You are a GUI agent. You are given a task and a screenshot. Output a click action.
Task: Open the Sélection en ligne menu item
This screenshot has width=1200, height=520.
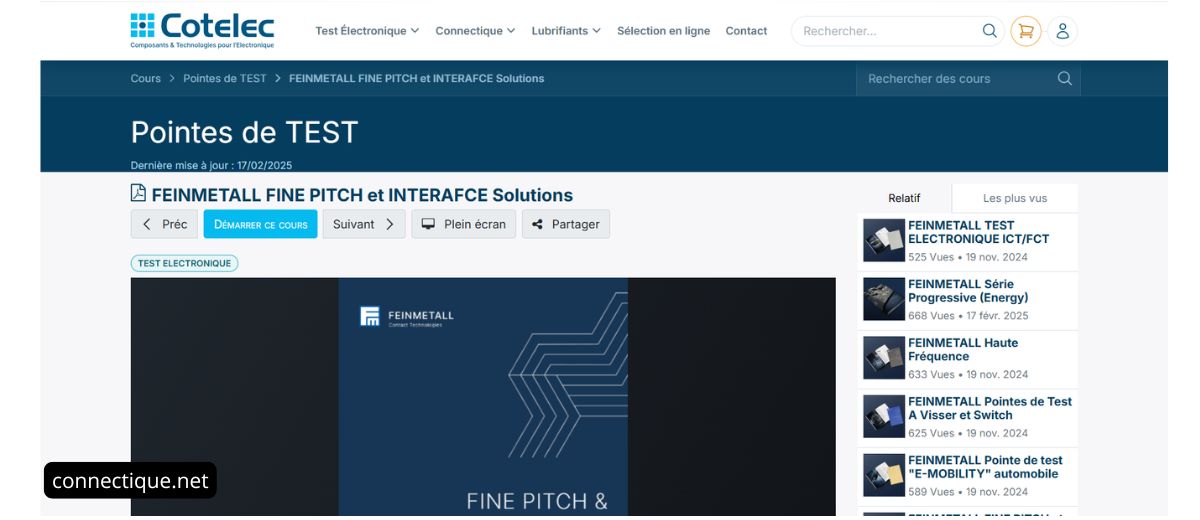click(x=663, y=31)
